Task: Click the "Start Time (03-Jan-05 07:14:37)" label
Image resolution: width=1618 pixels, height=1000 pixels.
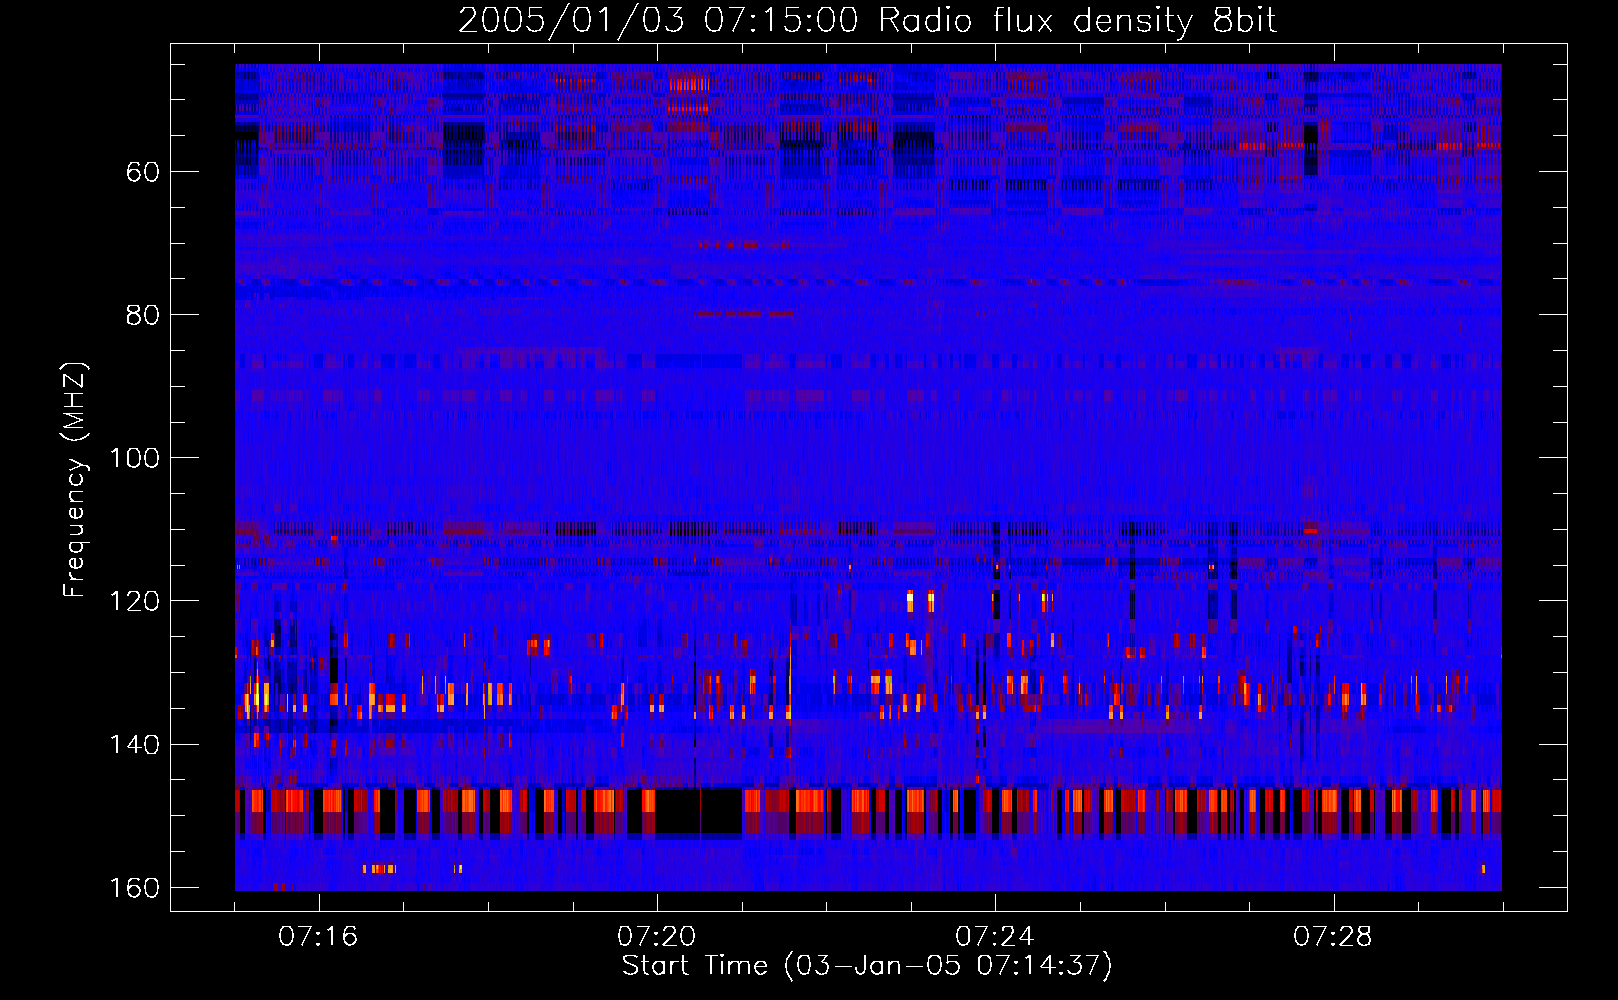Action: click(x=867, y=966)
